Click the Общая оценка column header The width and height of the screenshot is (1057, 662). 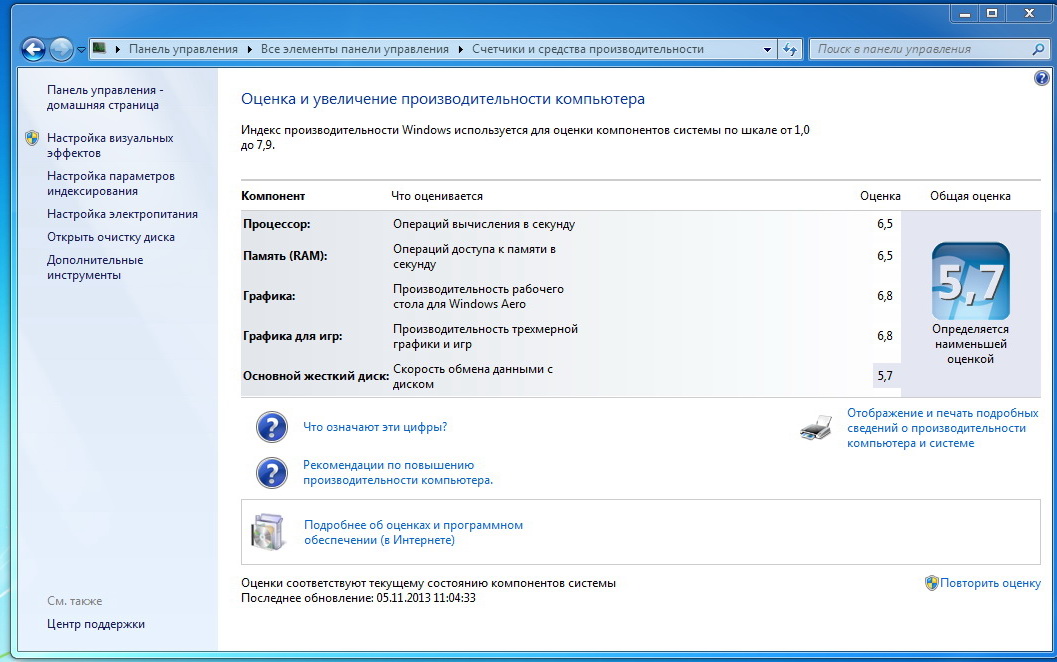[x=970, y=196]
